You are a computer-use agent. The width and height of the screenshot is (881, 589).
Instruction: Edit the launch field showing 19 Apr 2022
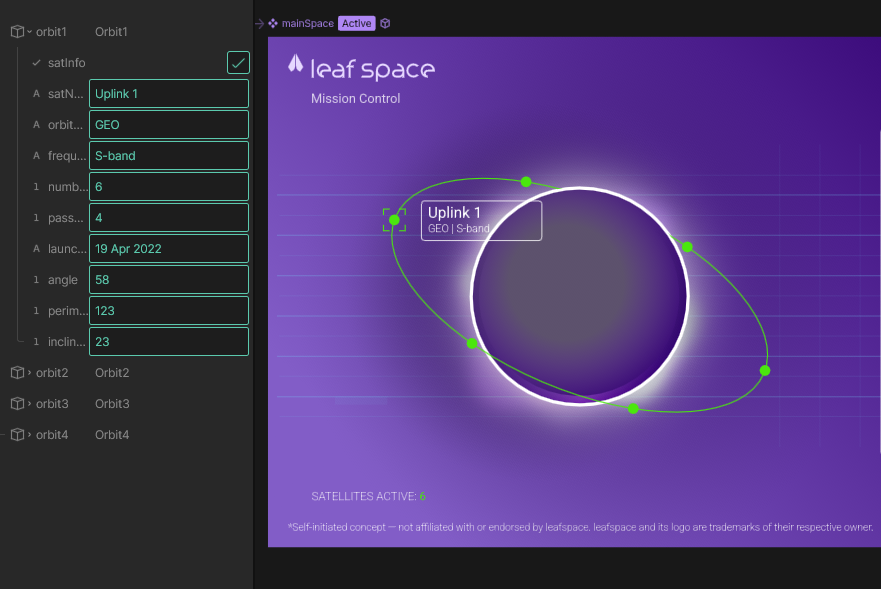(169, 248)
